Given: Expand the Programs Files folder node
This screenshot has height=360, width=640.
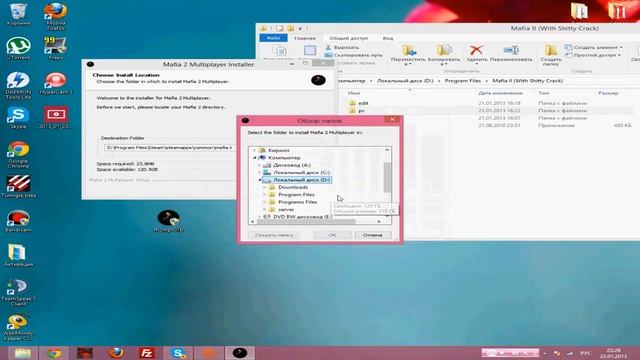Looking at the screenshot, I should (264, 202).
